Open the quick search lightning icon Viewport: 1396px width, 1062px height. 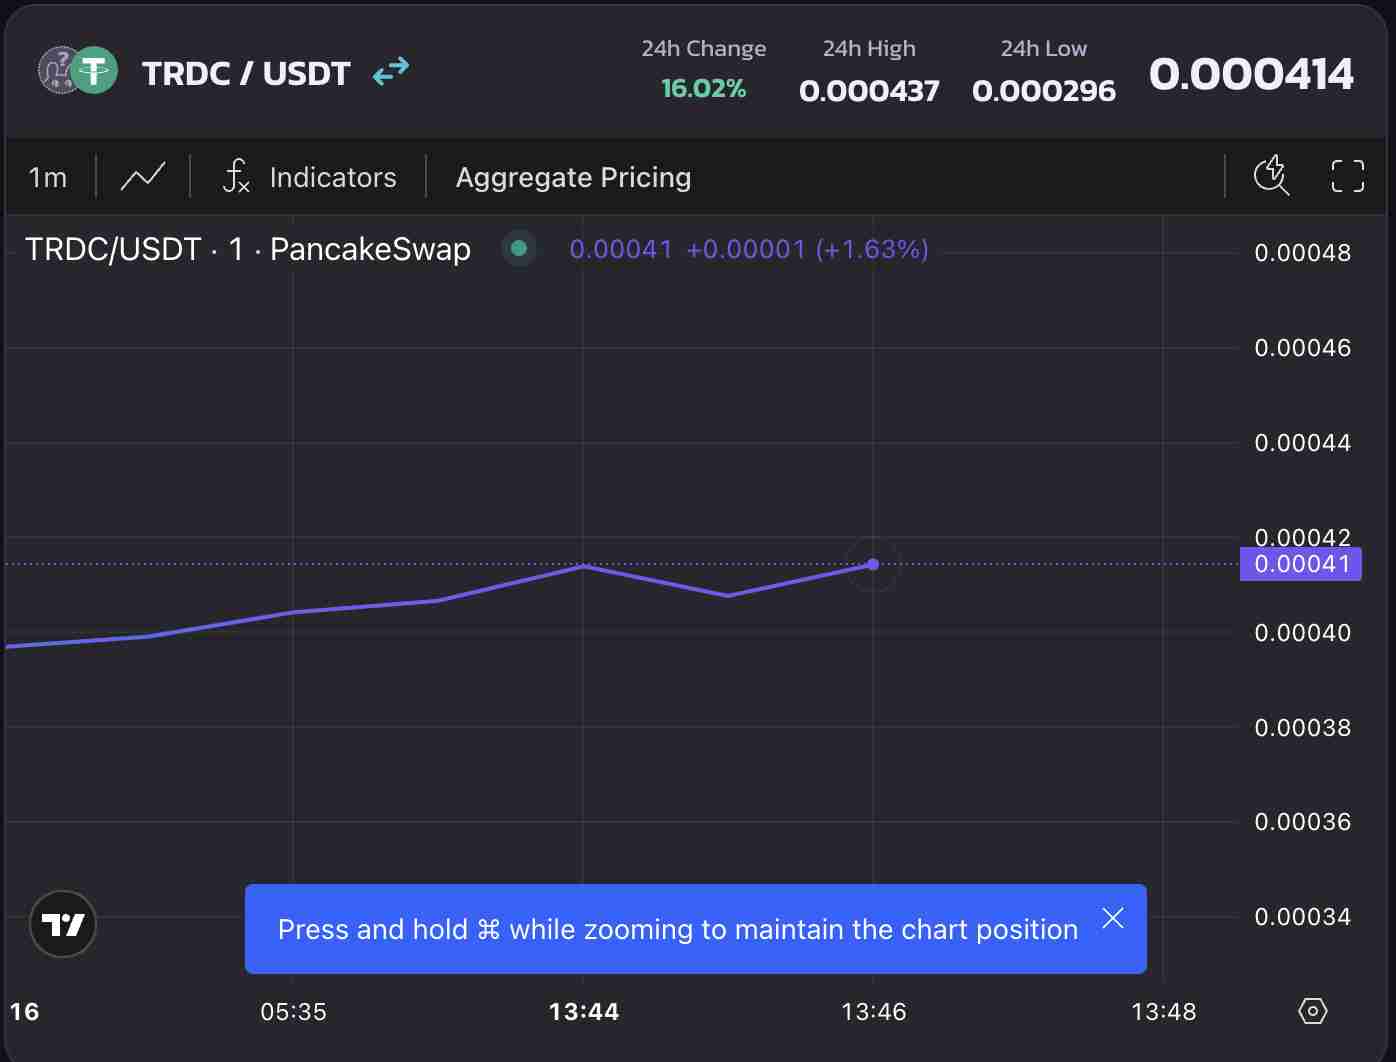1271,176
